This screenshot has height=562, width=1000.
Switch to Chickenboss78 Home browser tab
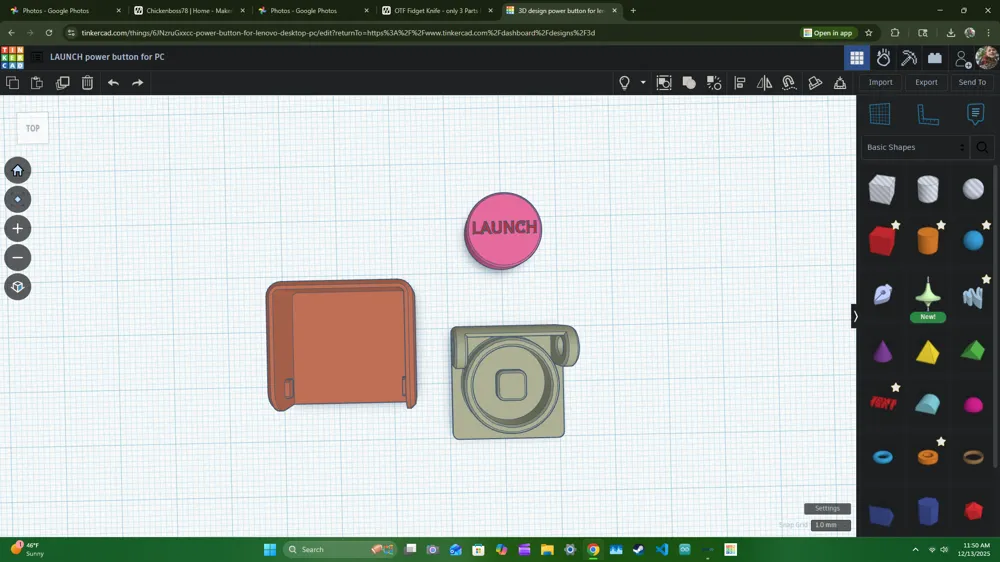coord(189,11)
